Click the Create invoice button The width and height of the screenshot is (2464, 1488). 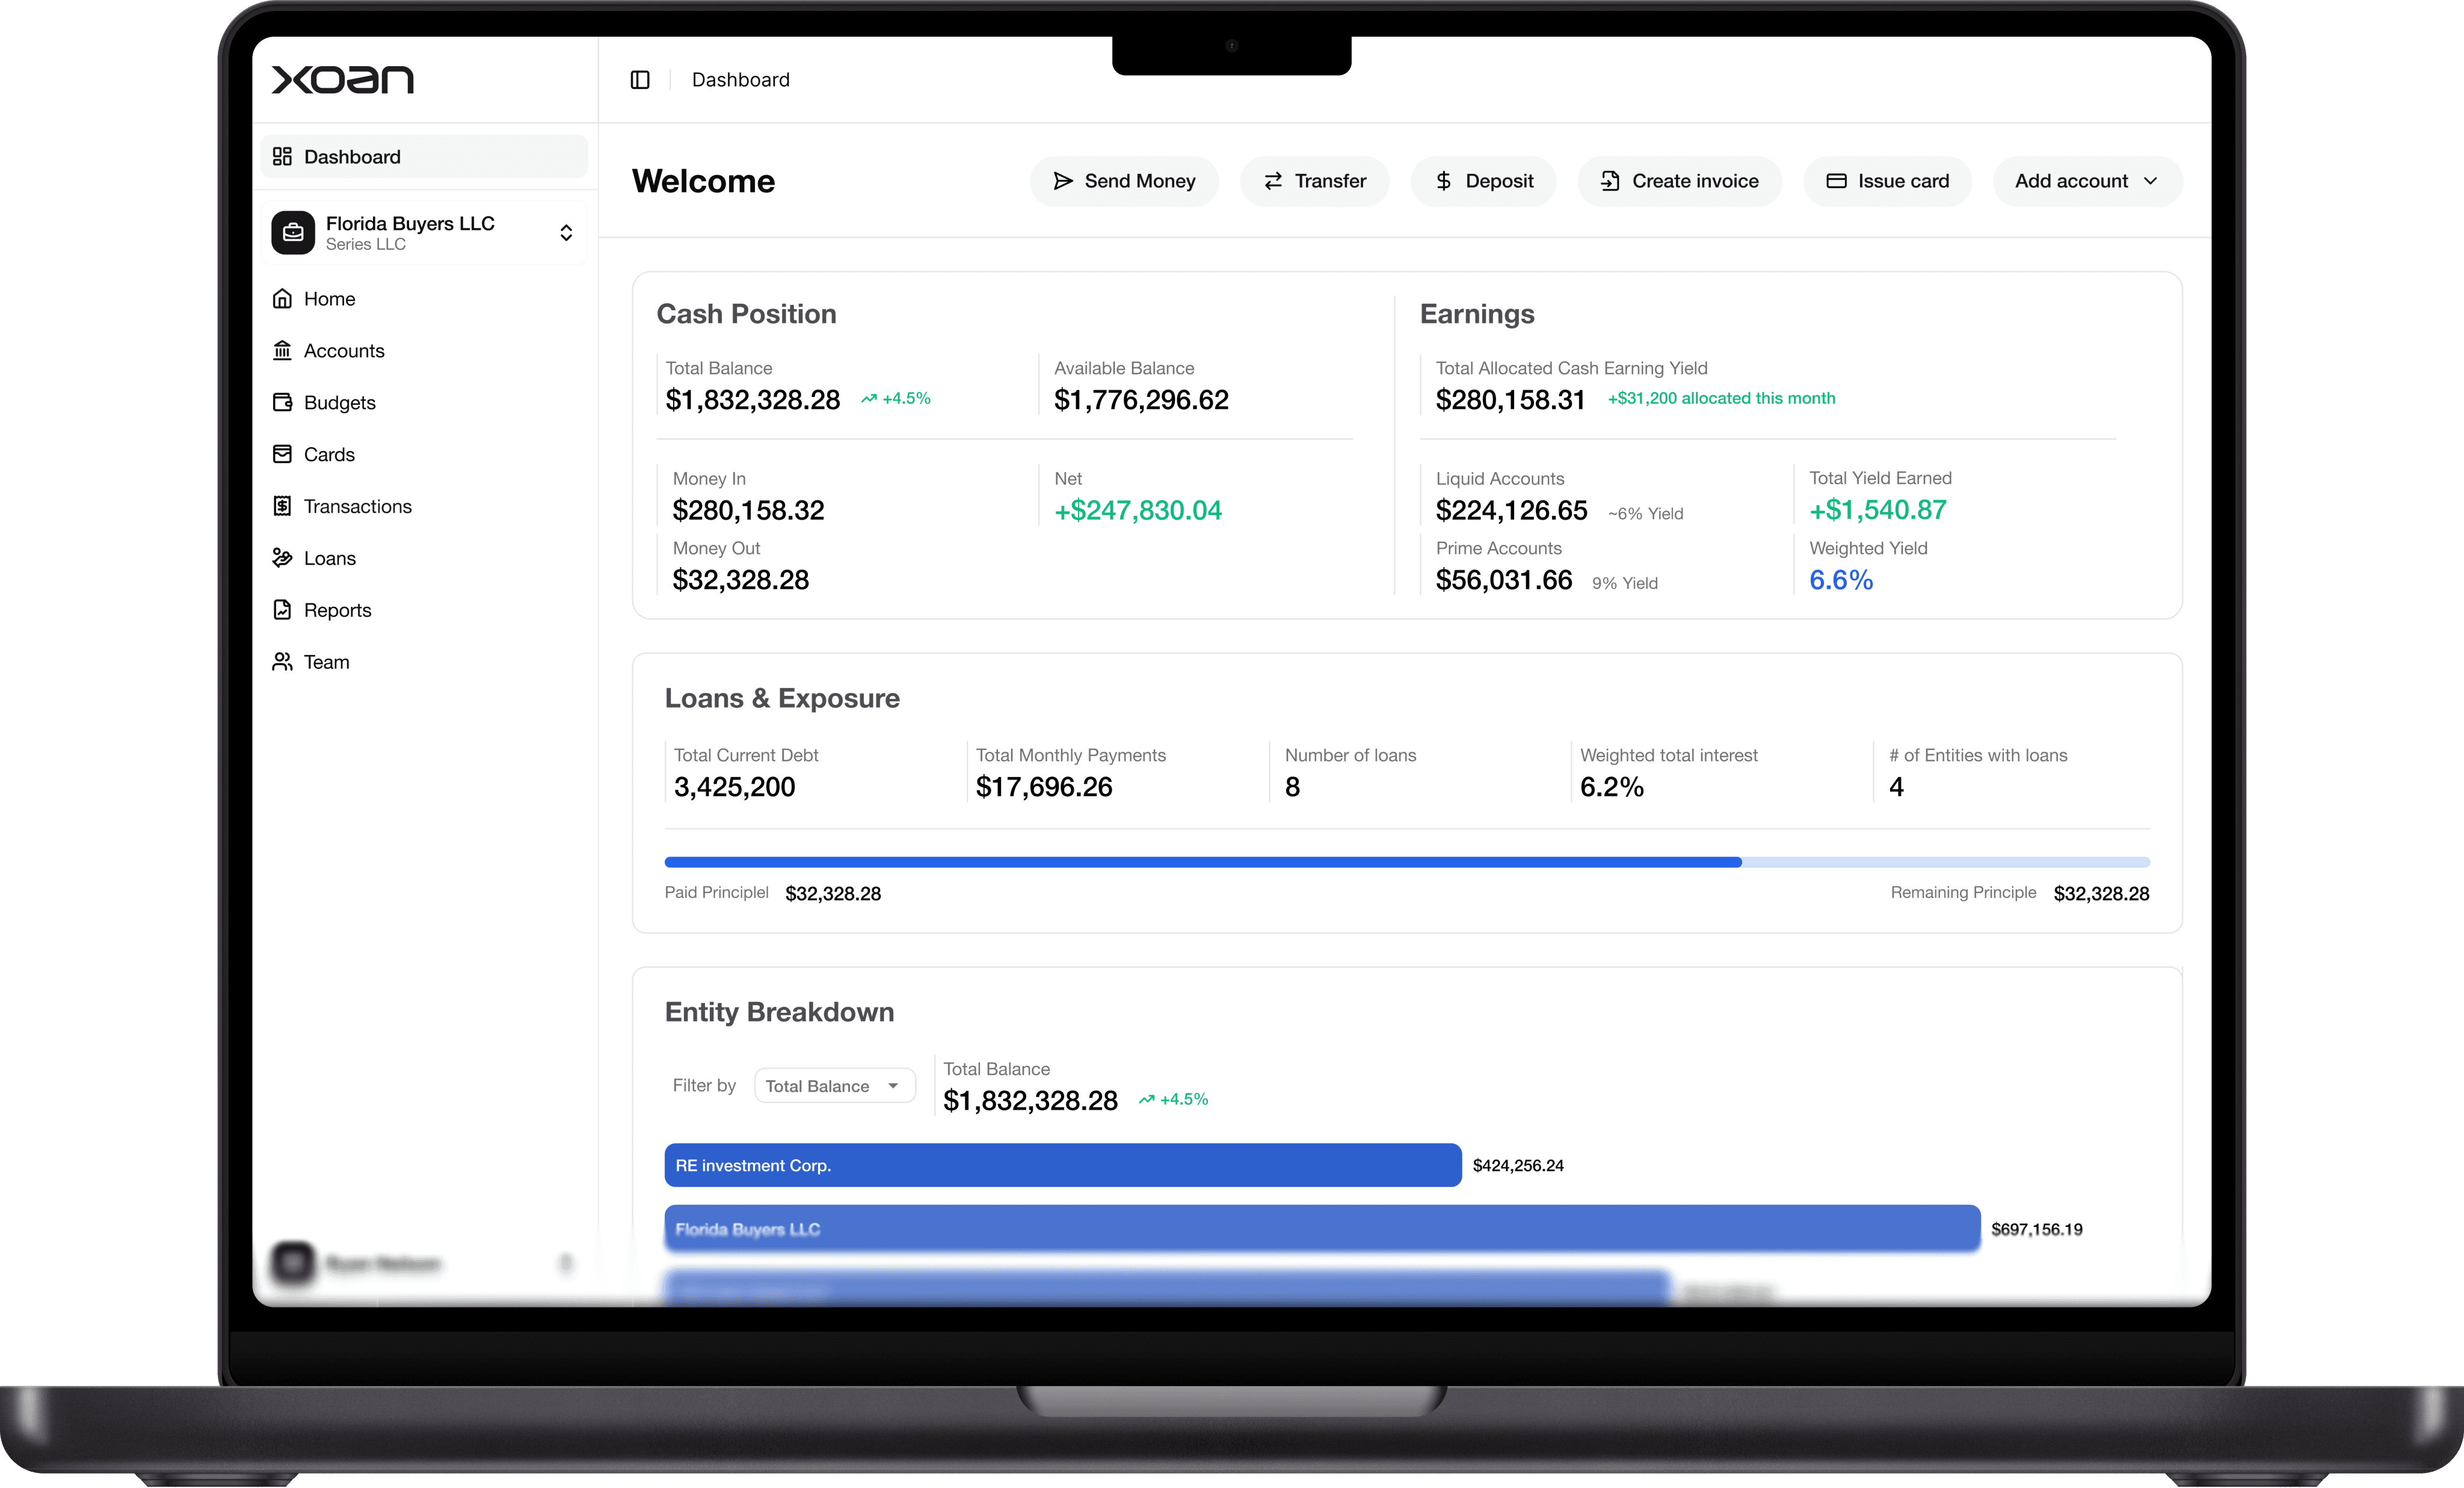coord(1679,181)
